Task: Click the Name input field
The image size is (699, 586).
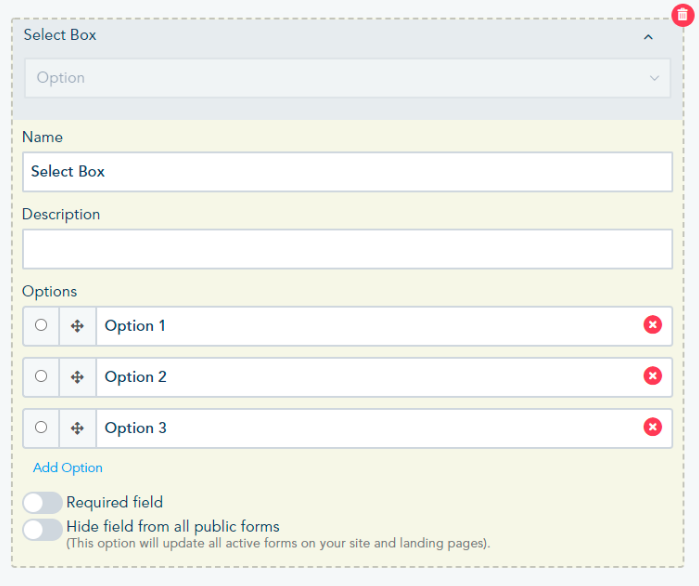Action: (347, 172)
